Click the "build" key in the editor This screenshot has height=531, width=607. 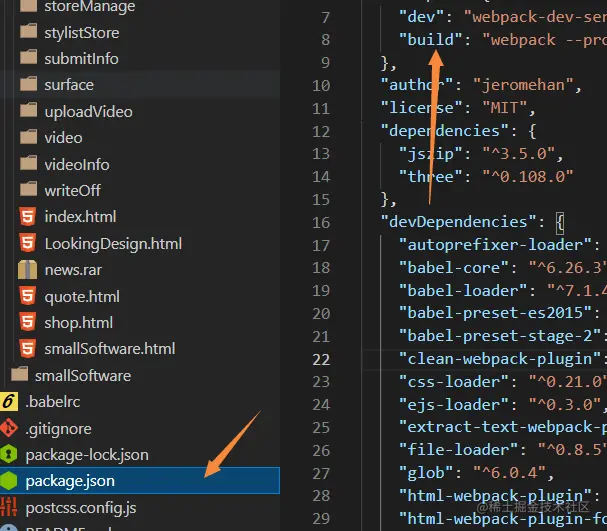click(431, 39)
